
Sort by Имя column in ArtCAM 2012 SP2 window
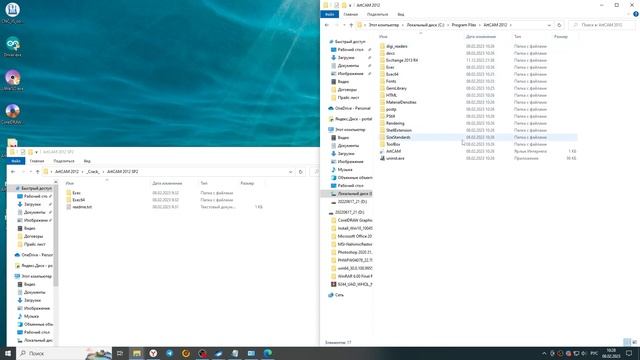click(70, 183)
